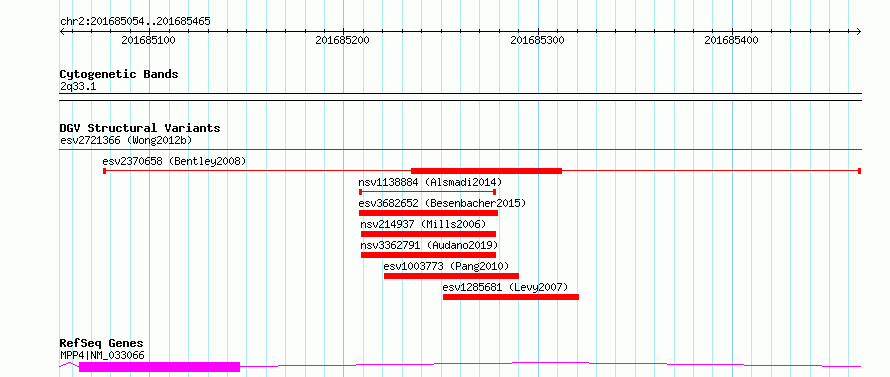
Task: Select the esv1285681 red variant bar
Action: click(x=511, y=297)
